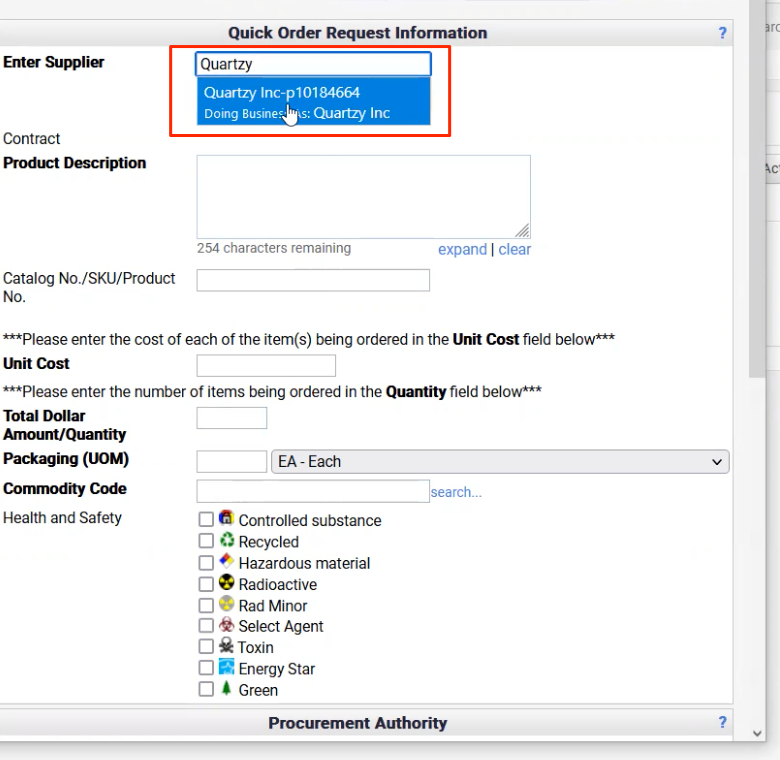780x760 pixels.
Task: Check the Select Agent checkbox
Action: (206, 626)
